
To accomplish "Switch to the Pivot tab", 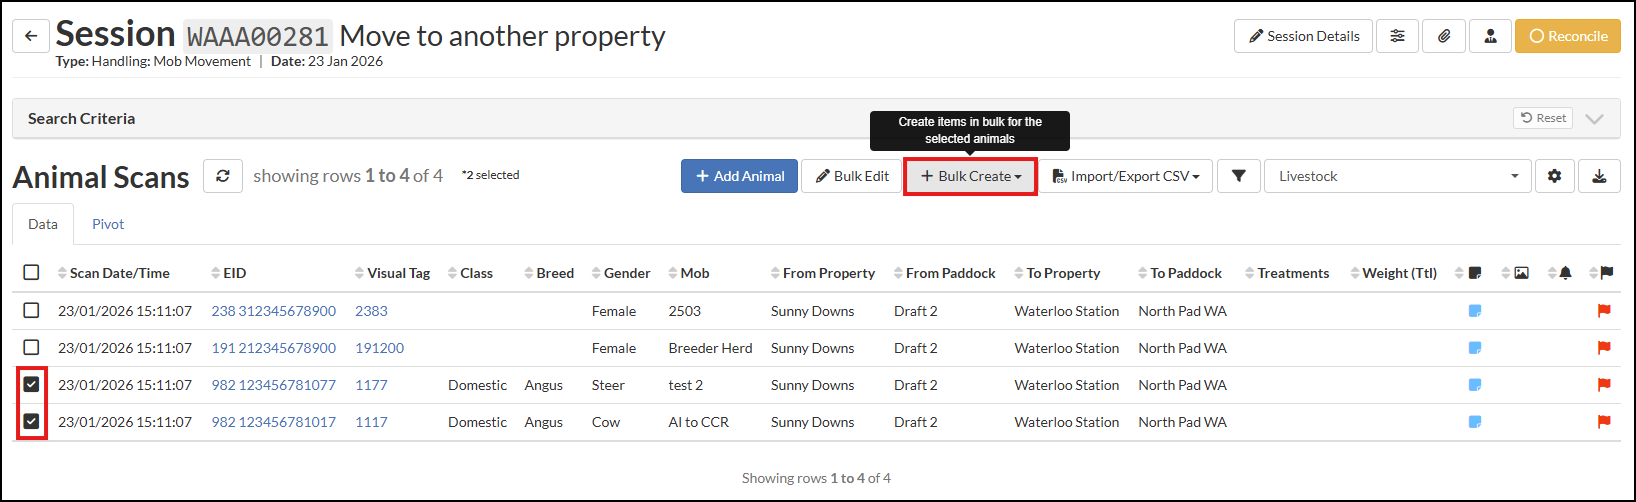I will [x=108, y=224].
